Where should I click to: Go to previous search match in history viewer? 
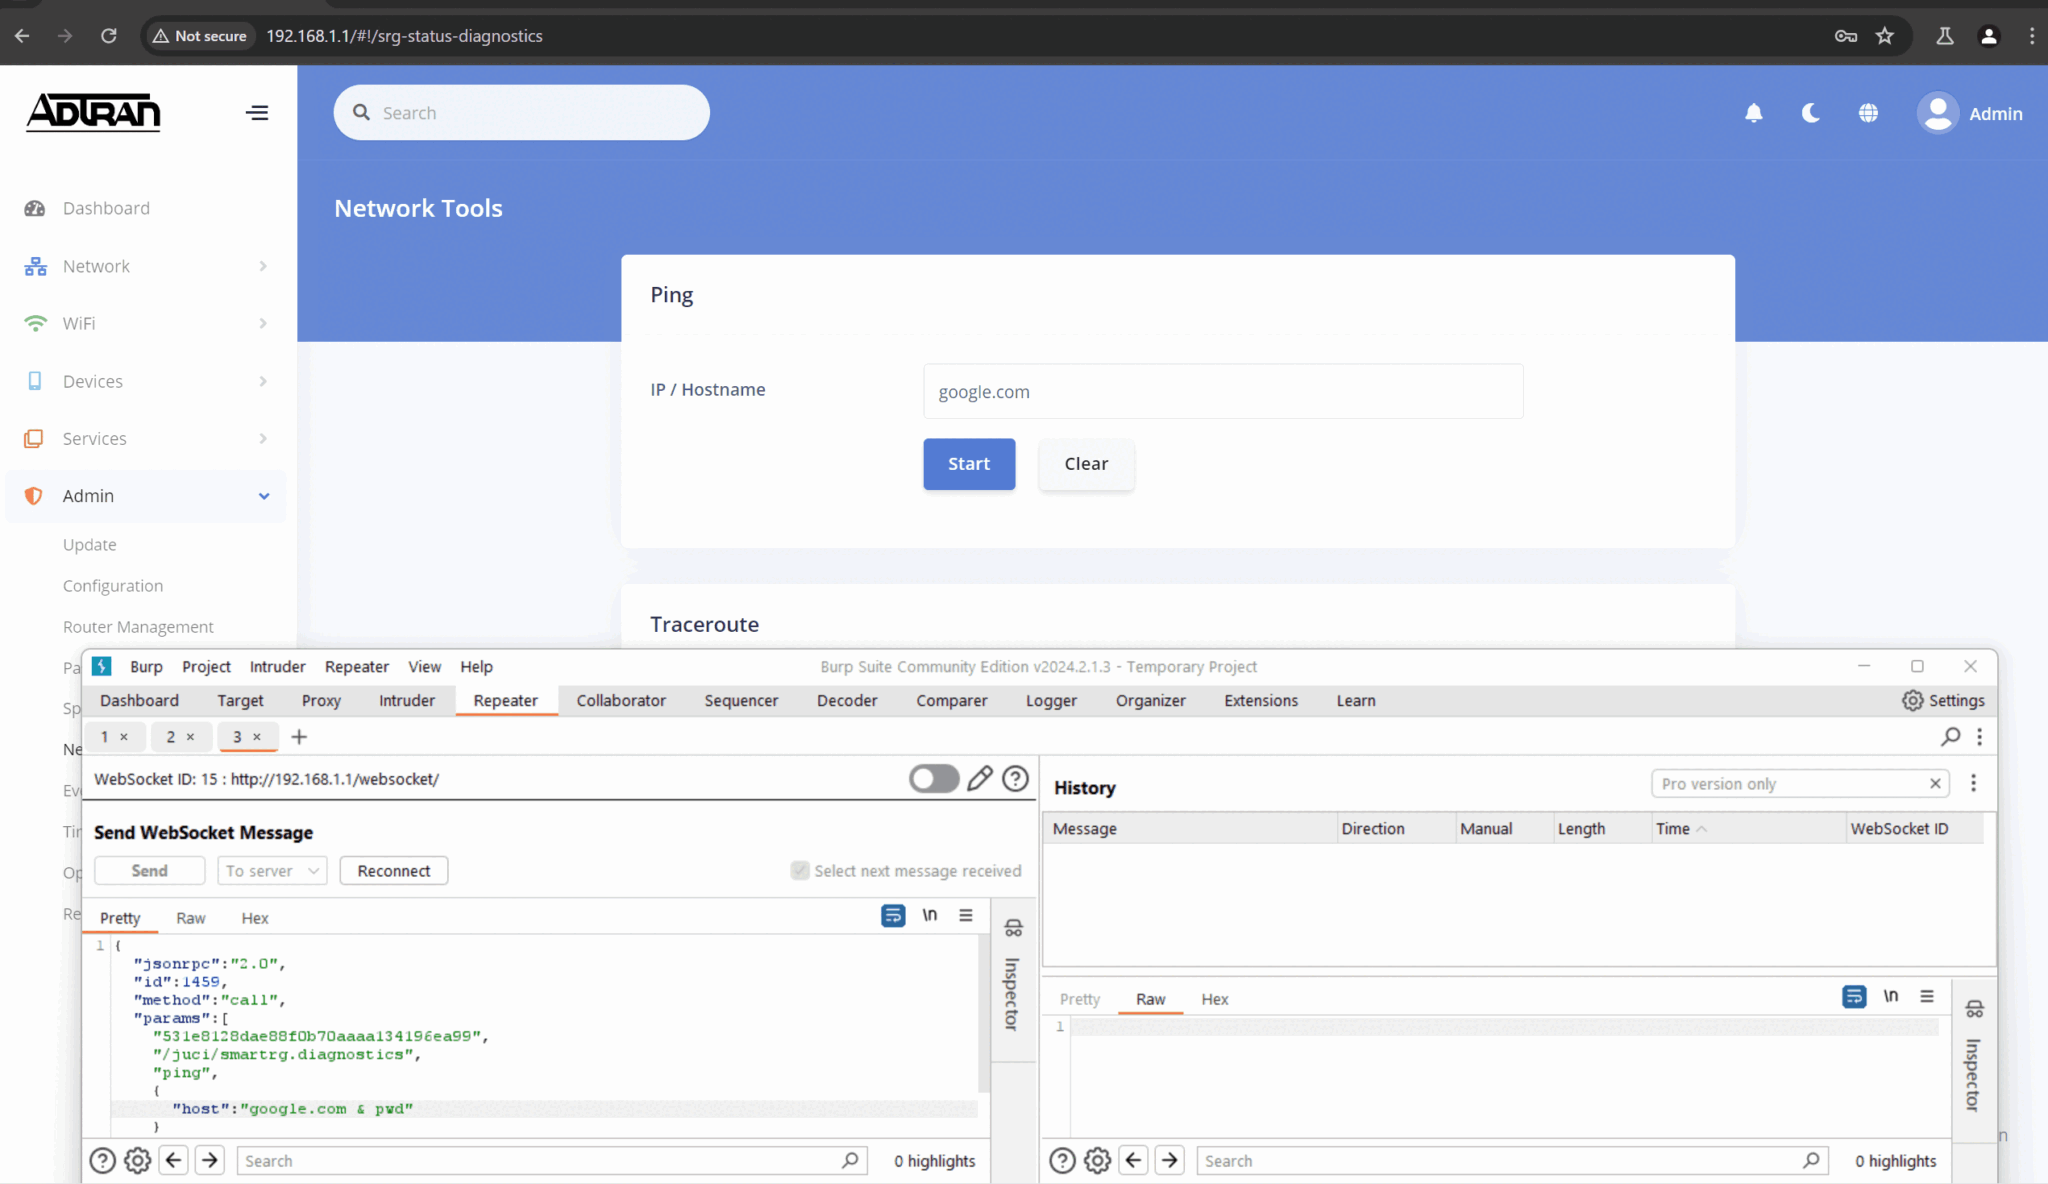pos(1133,1160)
